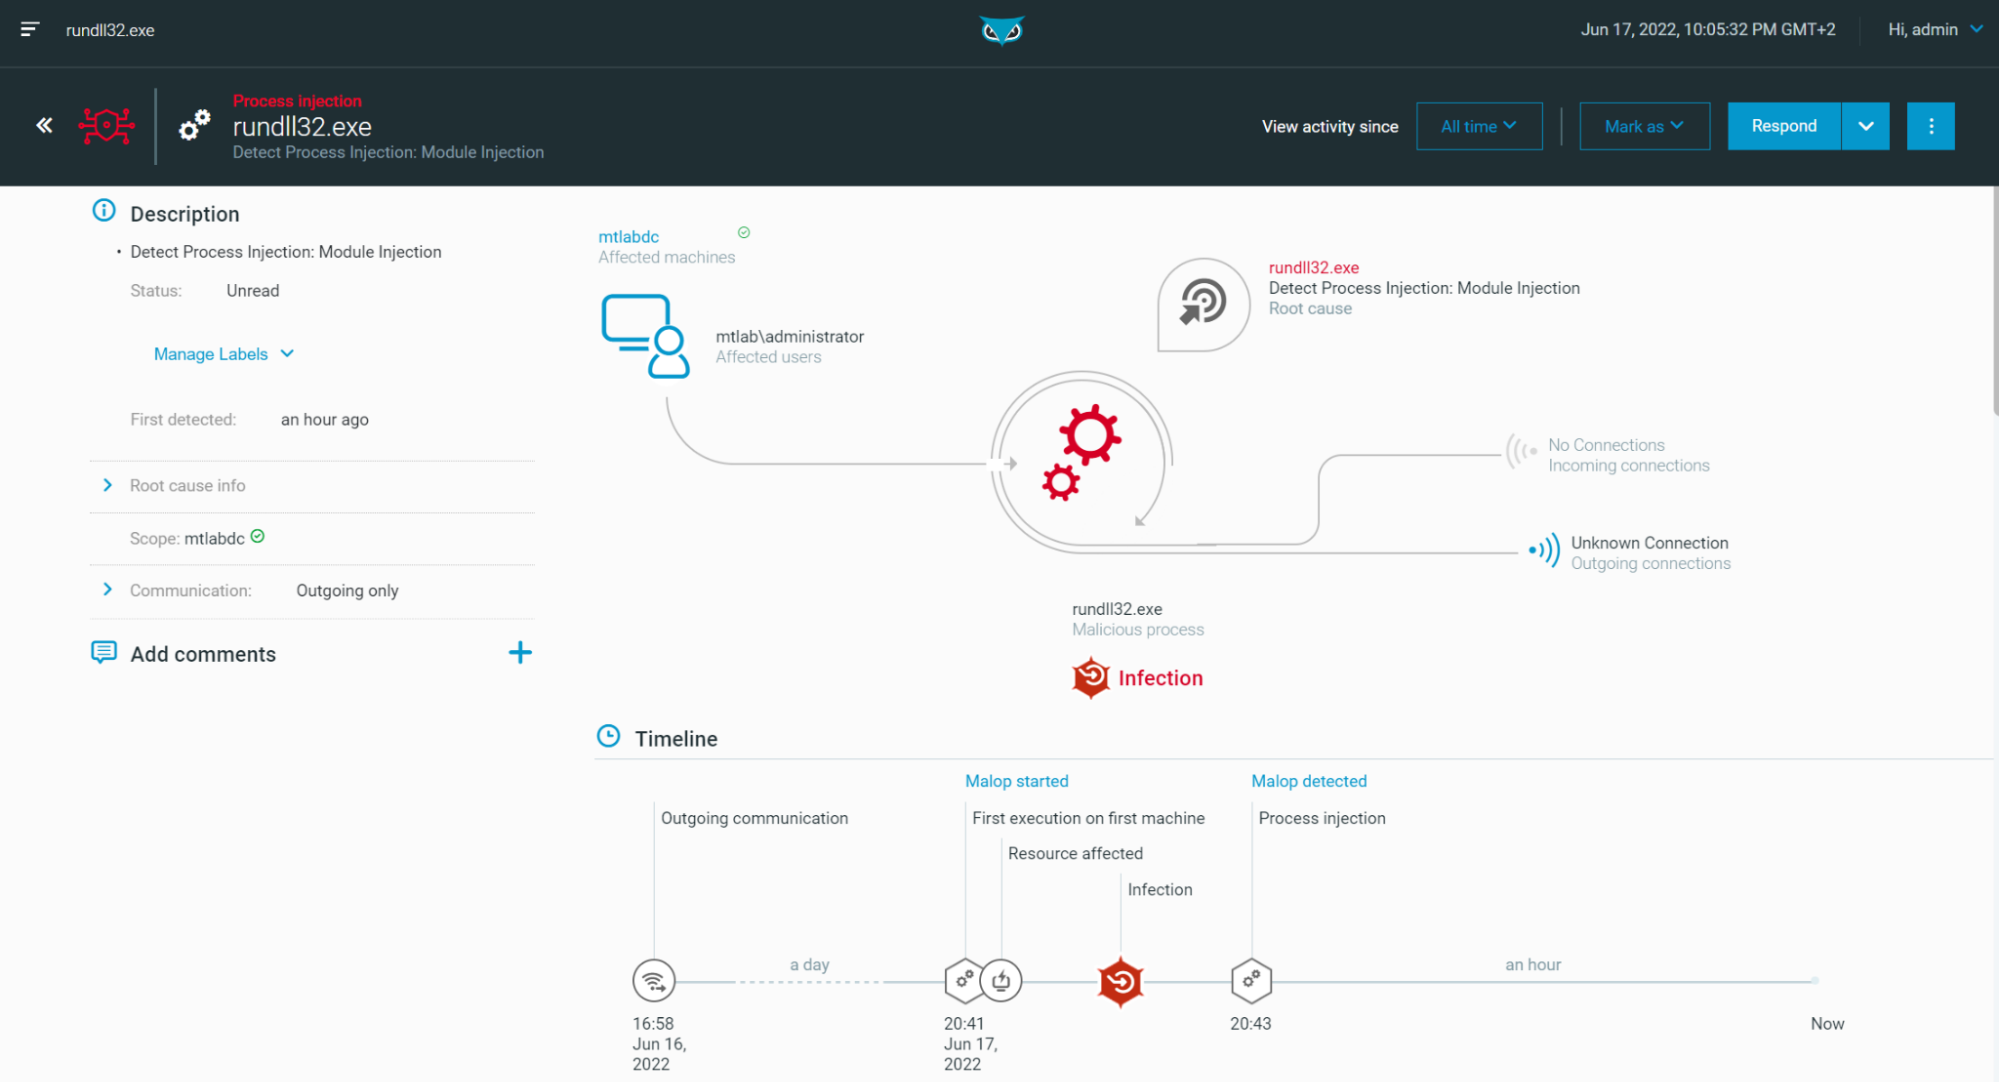Open the mtlabdc affected machine link
The height and width of the screenshot is (1083, 1999).
tap(628, 237)
